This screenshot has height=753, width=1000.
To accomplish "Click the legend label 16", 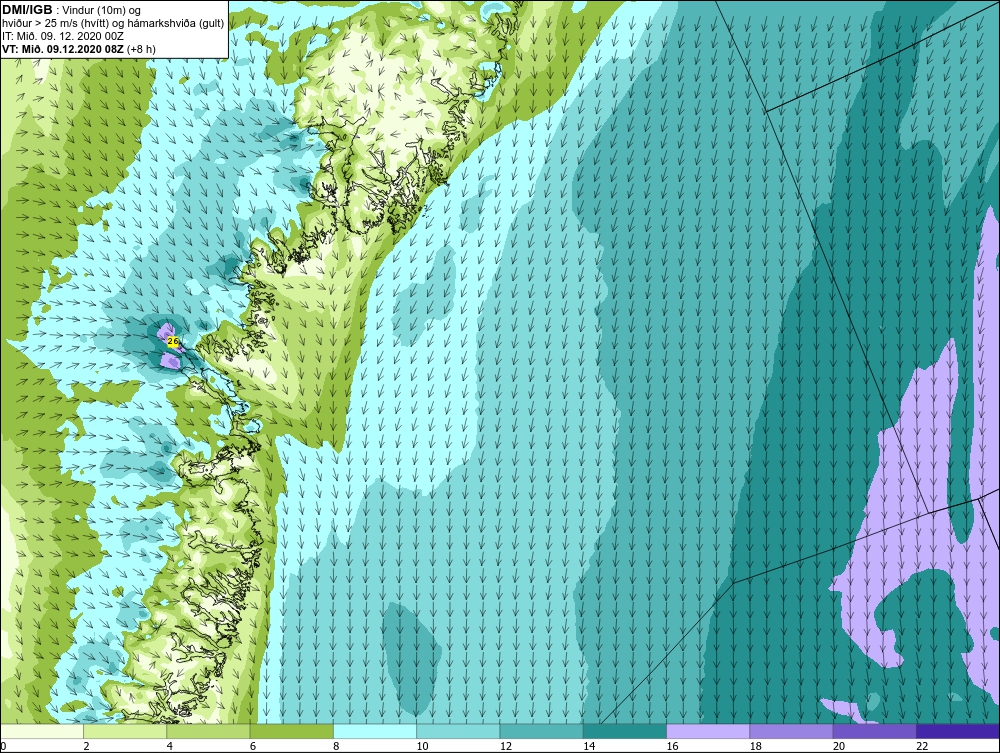I will 672,747.
